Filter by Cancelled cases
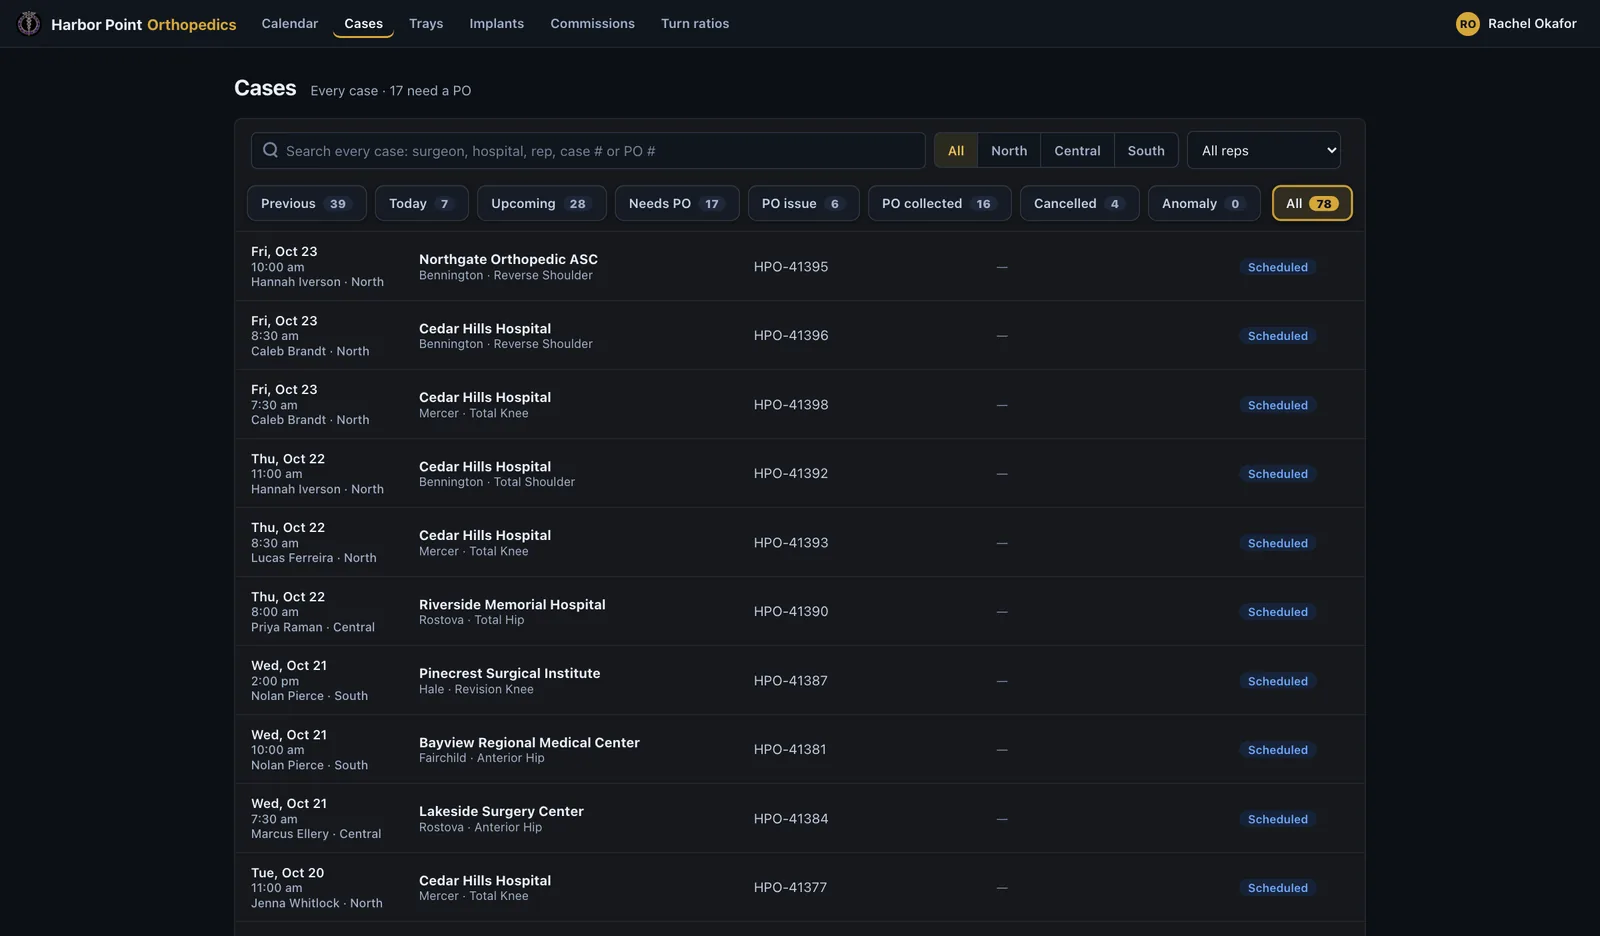Screen dimensions: 1600x936 click(x=1079, y=203)
